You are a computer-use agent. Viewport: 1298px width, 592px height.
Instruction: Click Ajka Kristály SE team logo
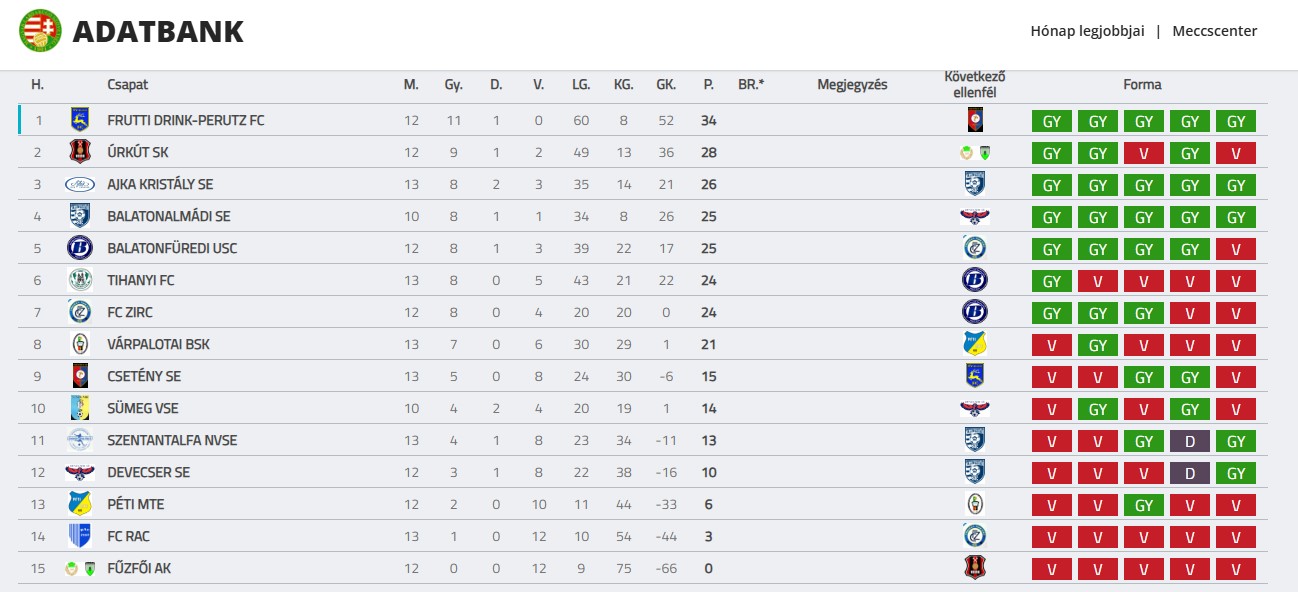pyautogui.click(x=79, y=185)
